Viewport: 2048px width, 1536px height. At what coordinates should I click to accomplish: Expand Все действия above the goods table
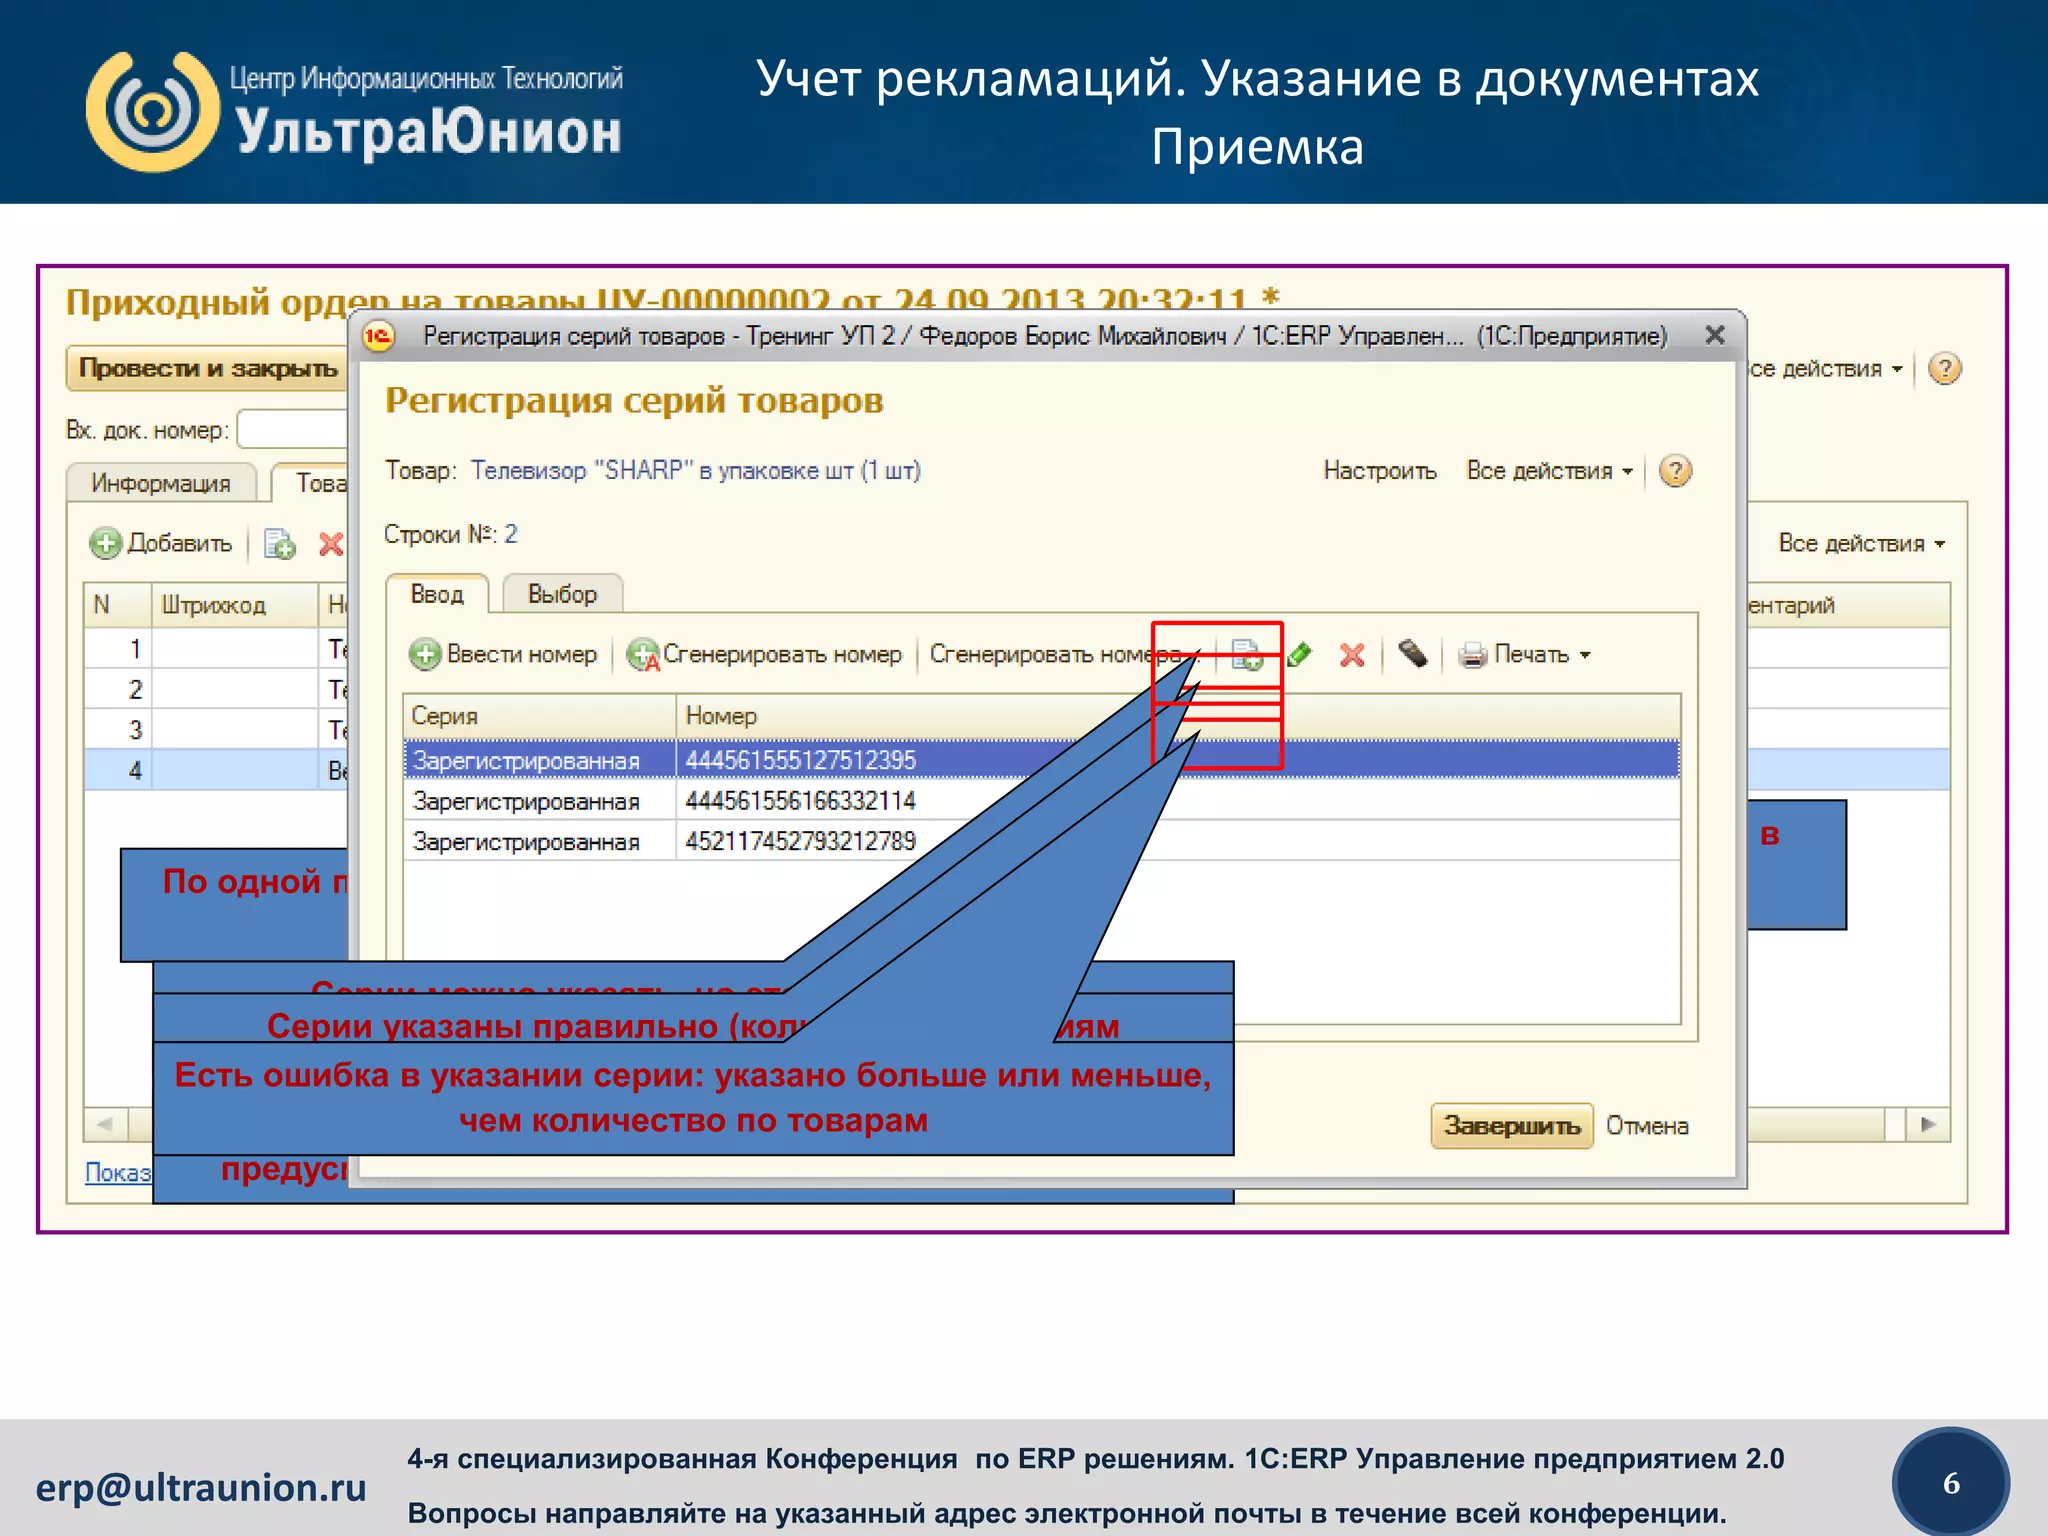(x=1861, y=544)
